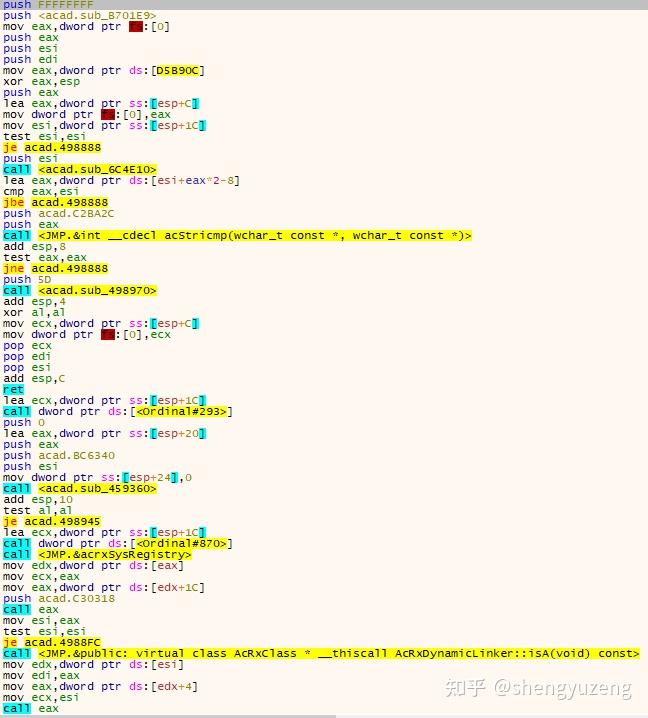Select the call <Ordinal#870> line
Viewport: 648px width, 718px height.
point(118,543)
